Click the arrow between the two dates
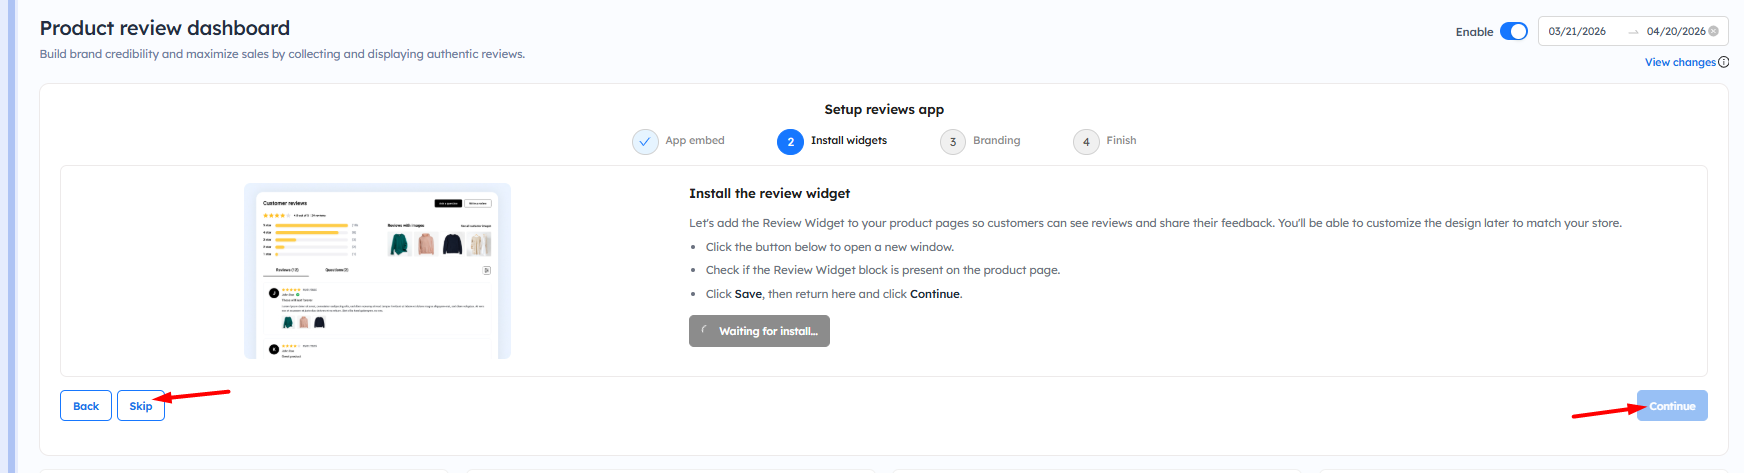Viewport: 1744px width, 473px height. pos(1633,32)
